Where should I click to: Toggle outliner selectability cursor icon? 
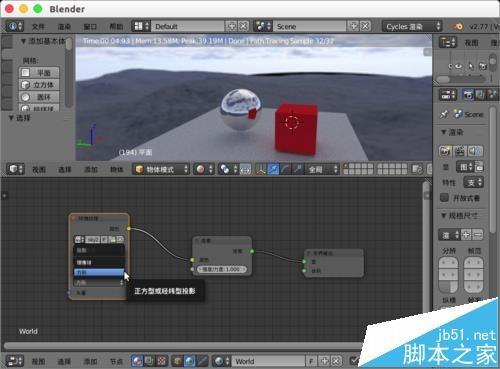[x=471, y=66]
